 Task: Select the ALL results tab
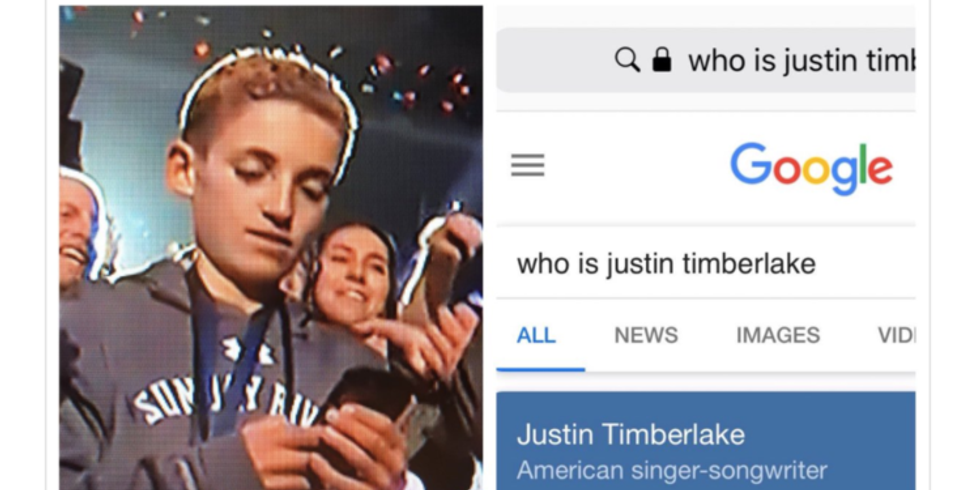(x=536, y=336)
